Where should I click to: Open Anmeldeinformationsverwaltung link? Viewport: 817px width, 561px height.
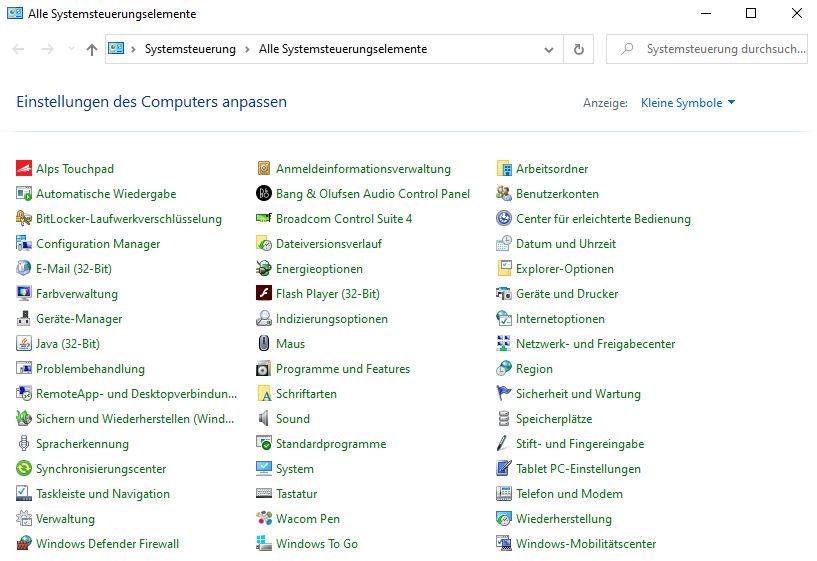pos(363,169)
